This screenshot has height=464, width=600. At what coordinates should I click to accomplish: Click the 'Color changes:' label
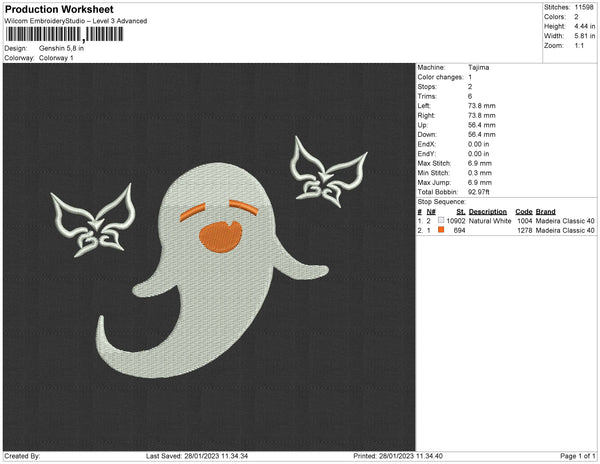click(440, 77)
